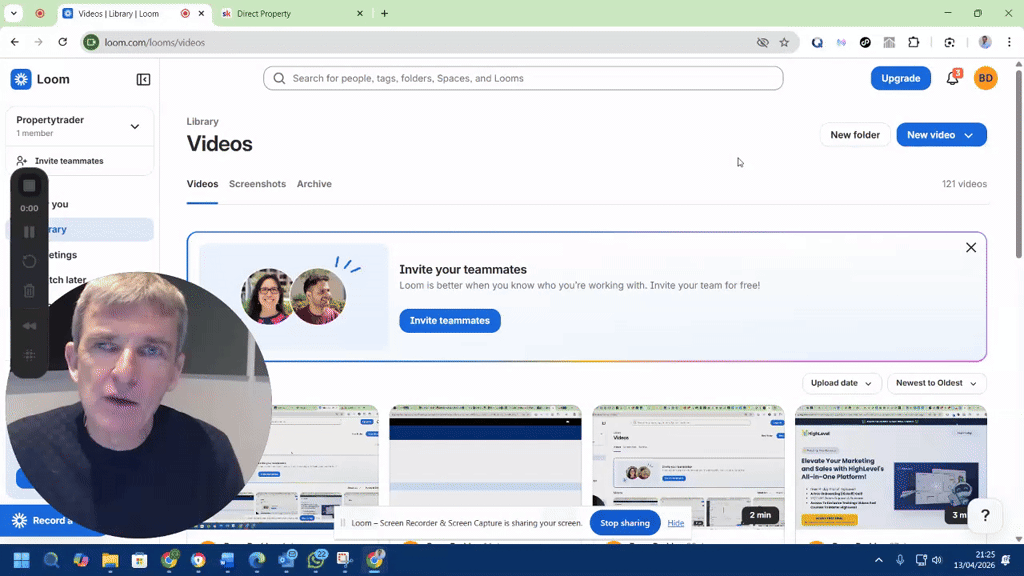Select the Videos tab
The height and width of the screenshot is (576, 1024).
(x=202, y=184)
